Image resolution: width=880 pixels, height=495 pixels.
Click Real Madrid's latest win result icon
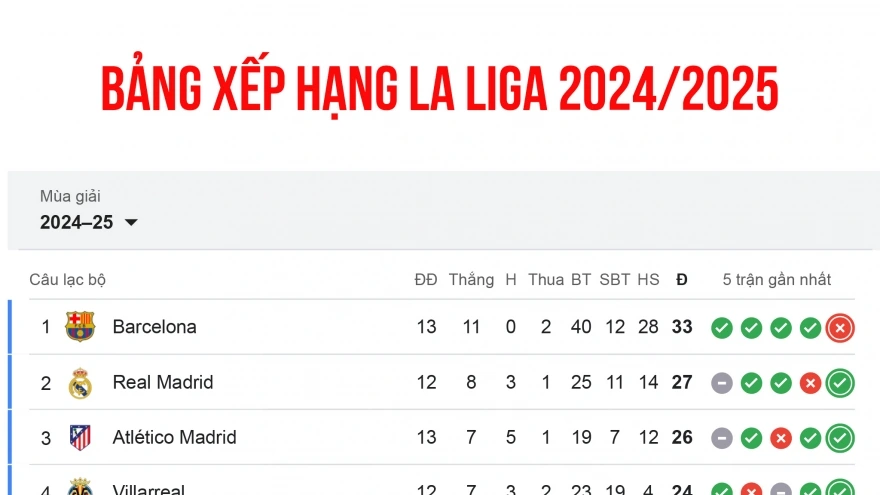pyautogui.click(x=840, y=383)
